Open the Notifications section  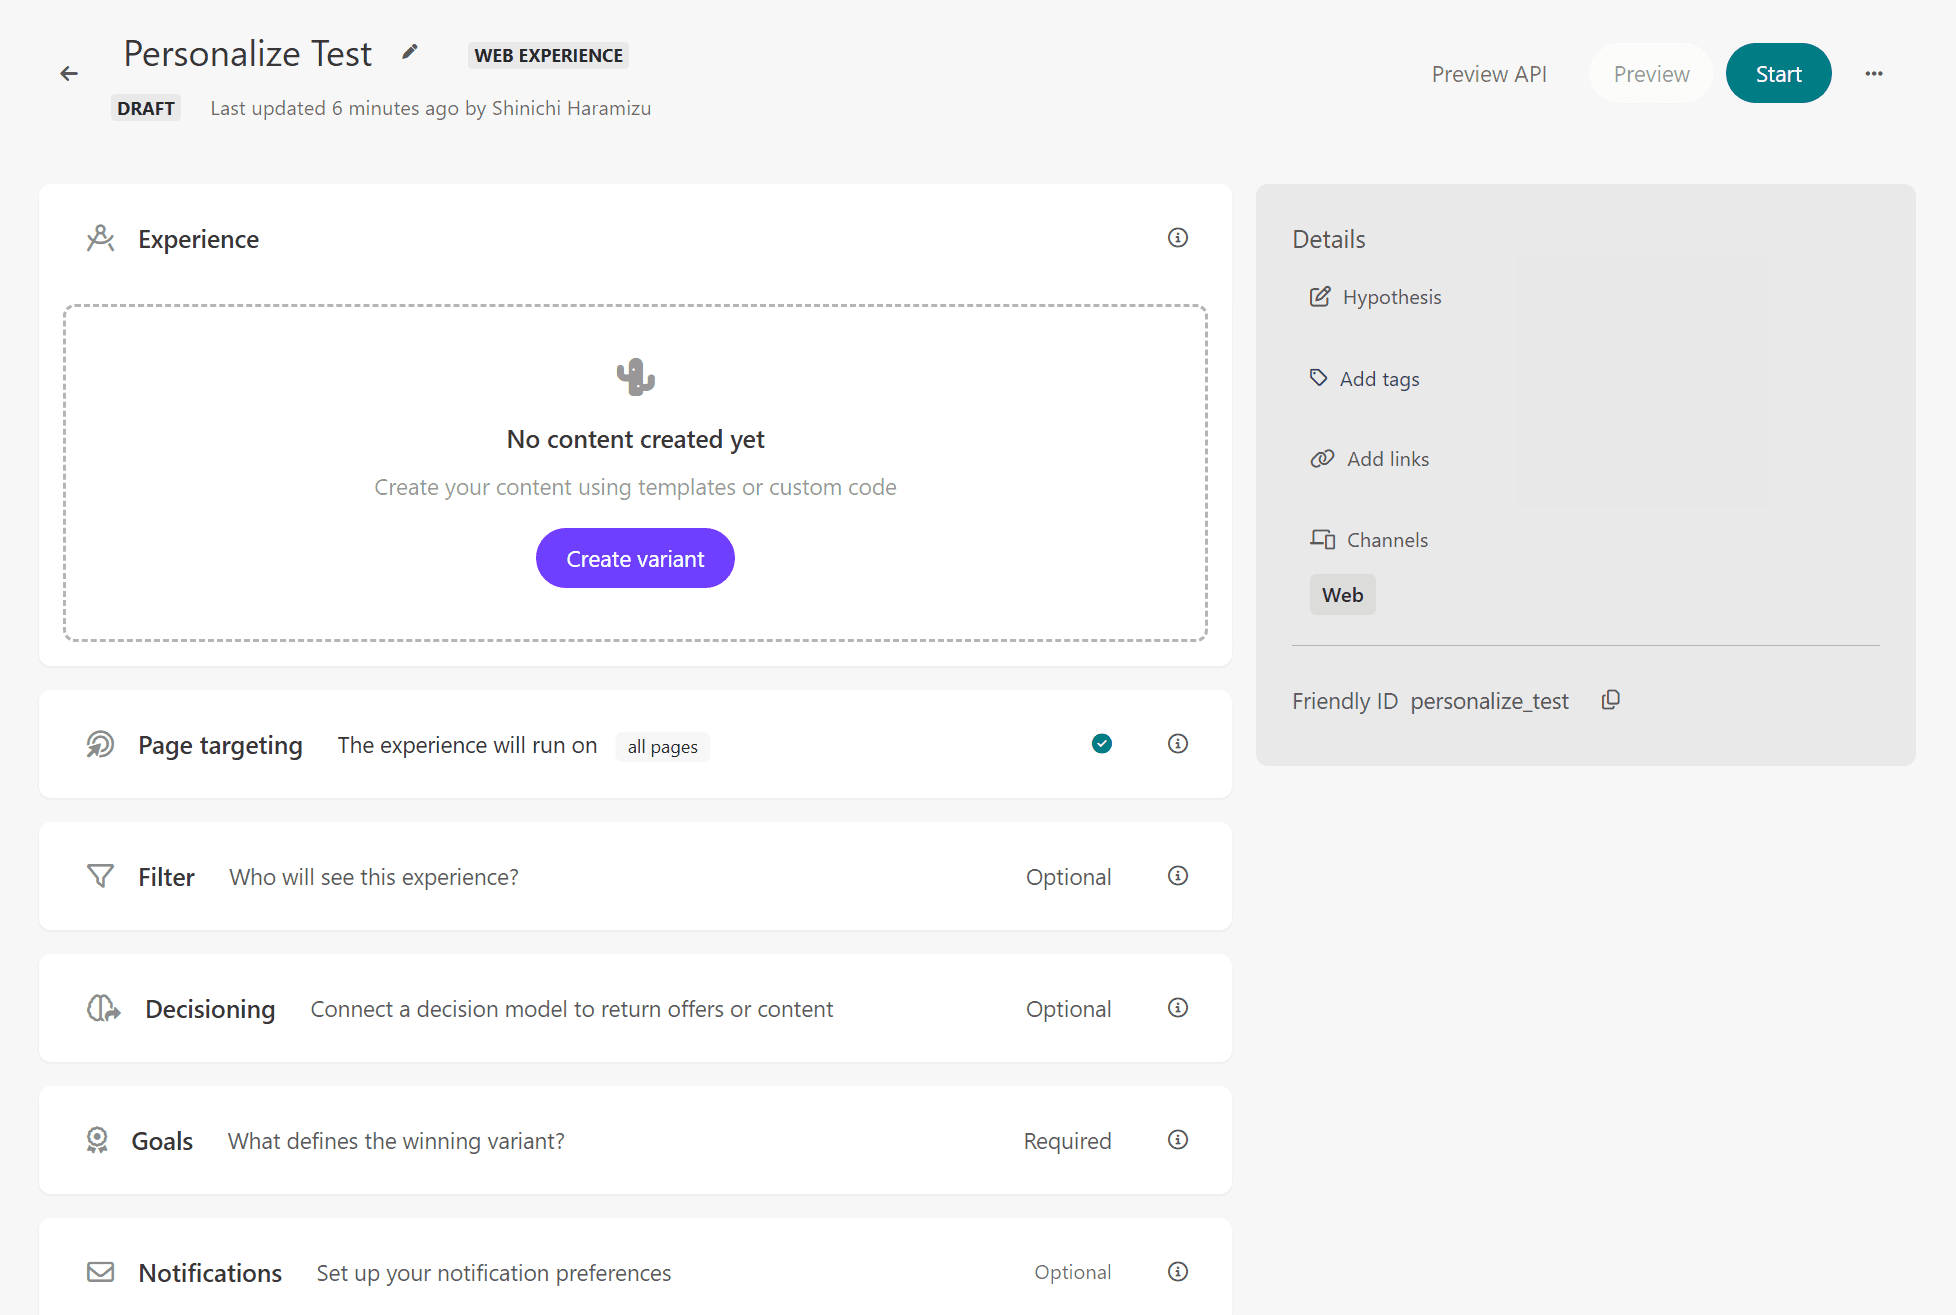pos(210,1273)
